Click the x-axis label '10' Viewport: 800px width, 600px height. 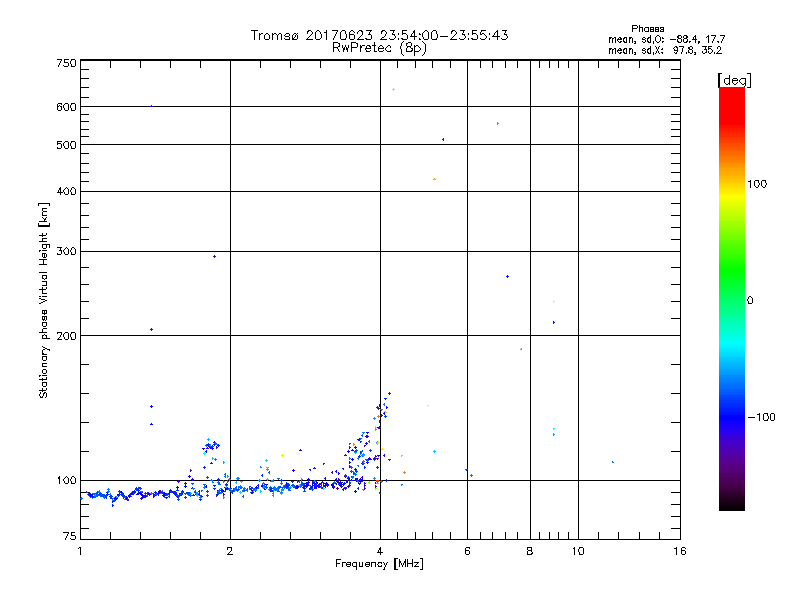pyautogui.click(x=578, y=551)
